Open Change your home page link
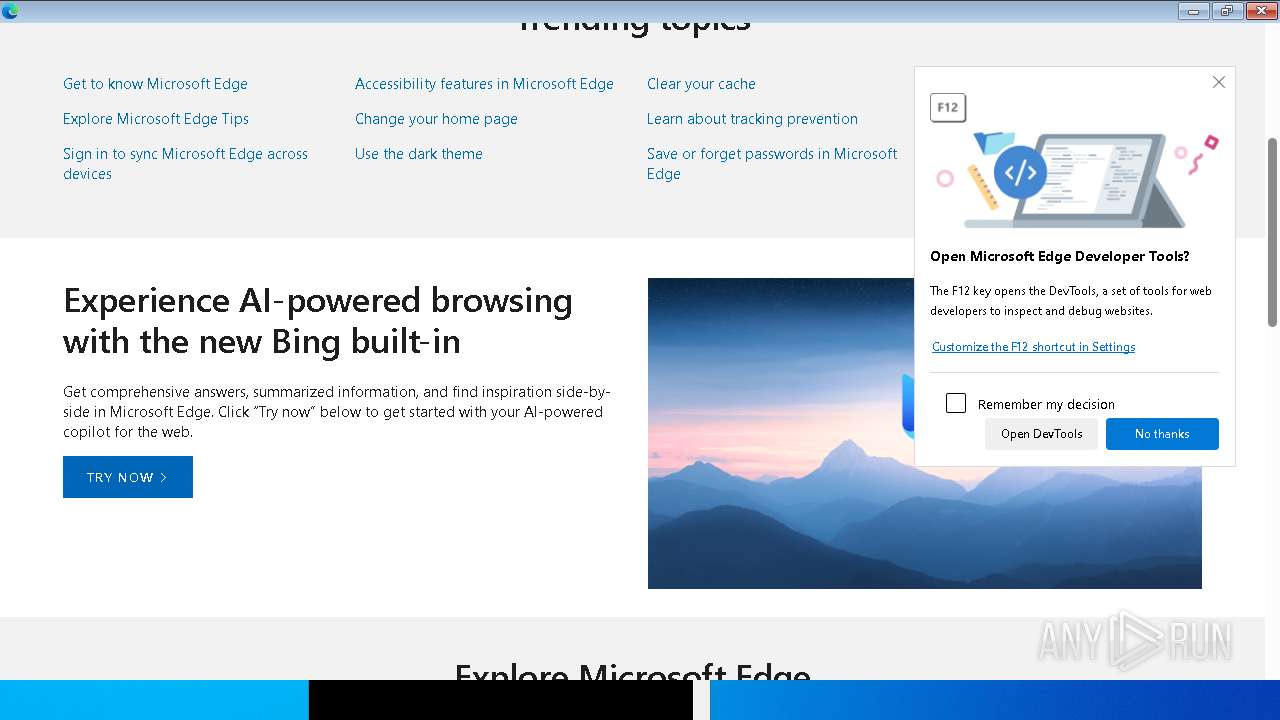 tap(436, 119)
